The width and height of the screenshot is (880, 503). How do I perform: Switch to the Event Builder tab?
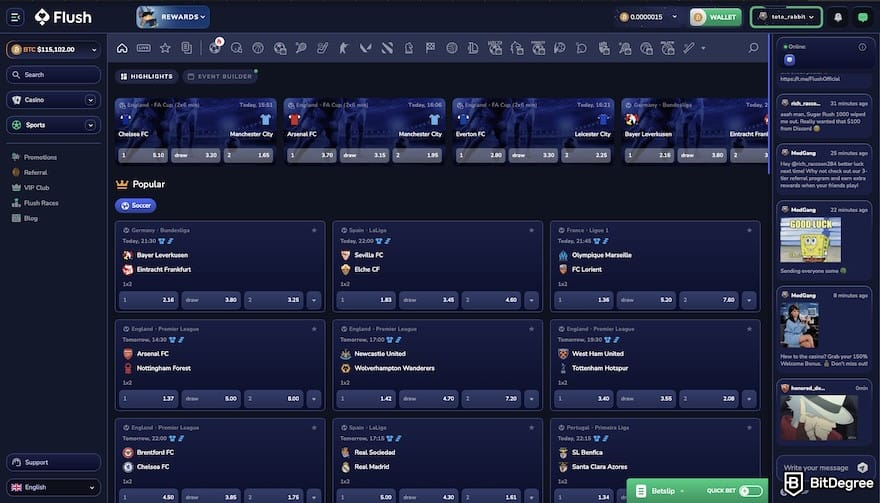(220, 76)
